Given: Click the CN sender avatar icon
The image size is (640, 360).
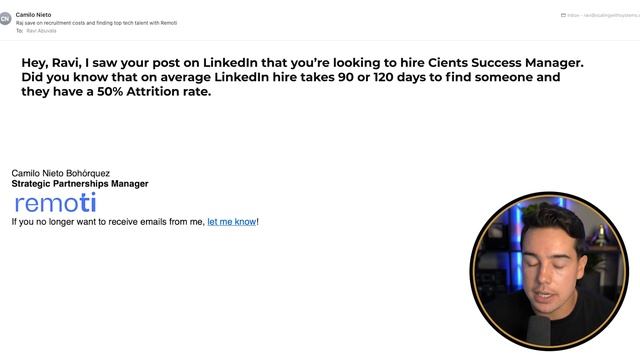Looking at the screenshot, I should [5, 19].
